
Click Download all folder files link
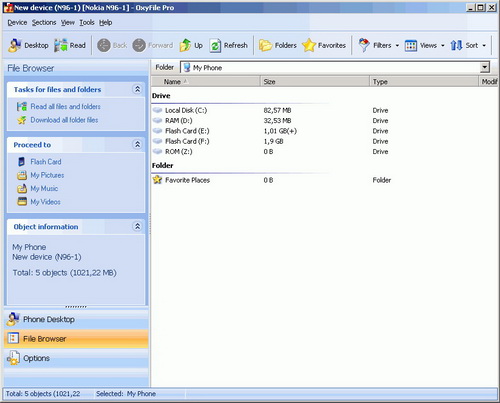click(64, 120)
